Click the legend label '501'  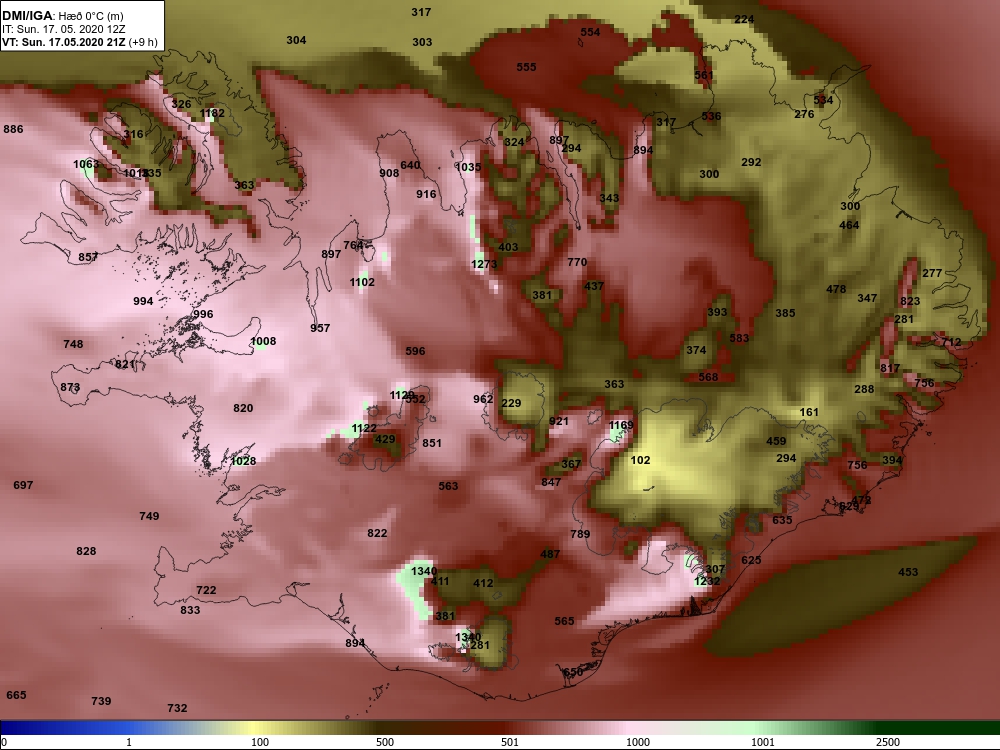pos(510,742)
